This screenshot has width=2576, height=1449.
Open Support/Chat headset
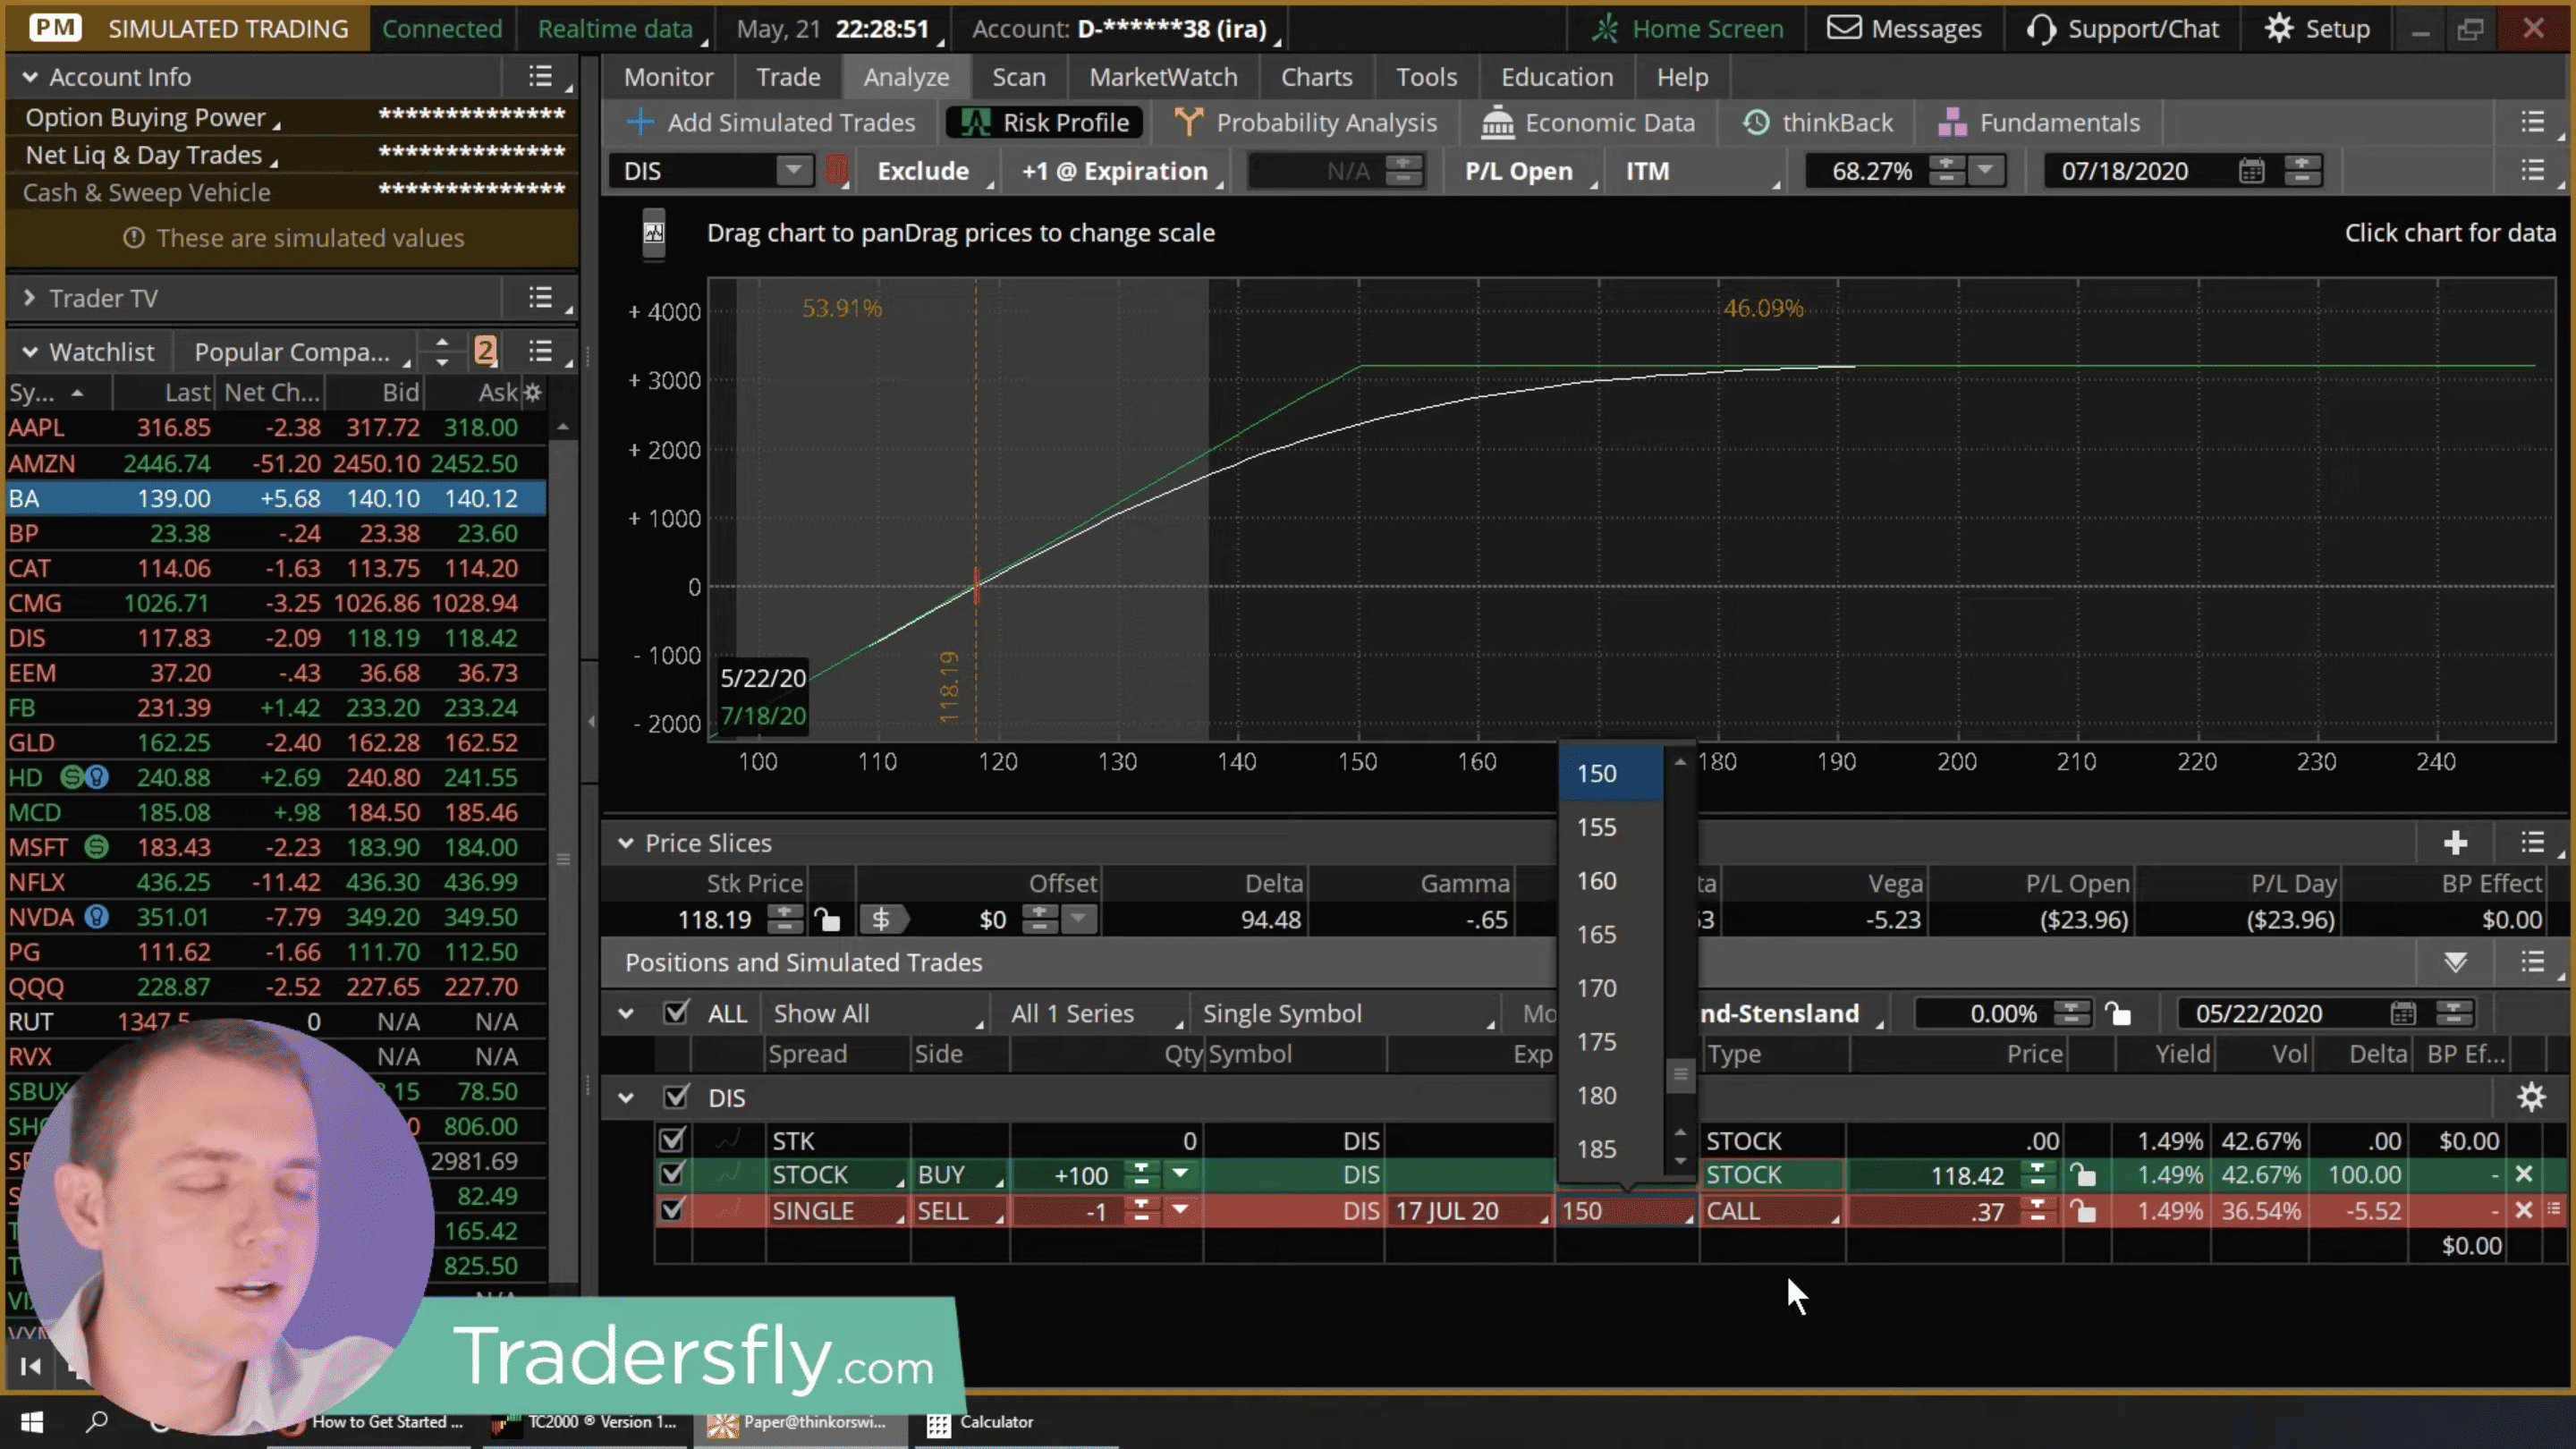2122,29
